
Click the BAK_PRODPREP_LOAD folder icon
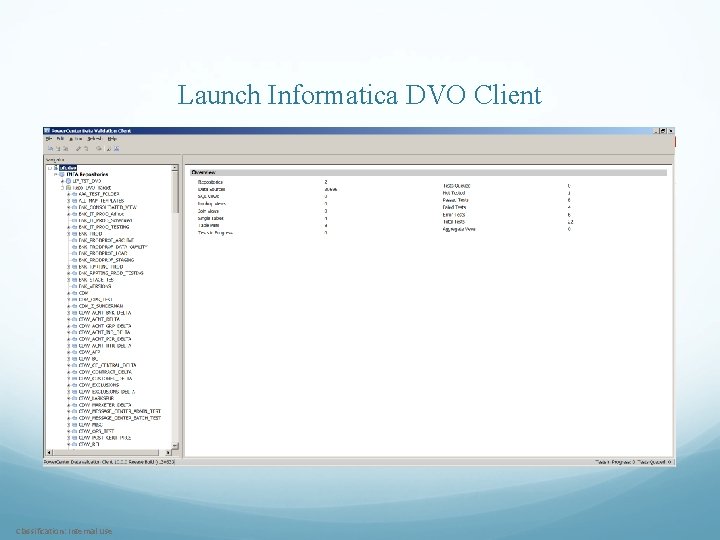click(74, 253)
